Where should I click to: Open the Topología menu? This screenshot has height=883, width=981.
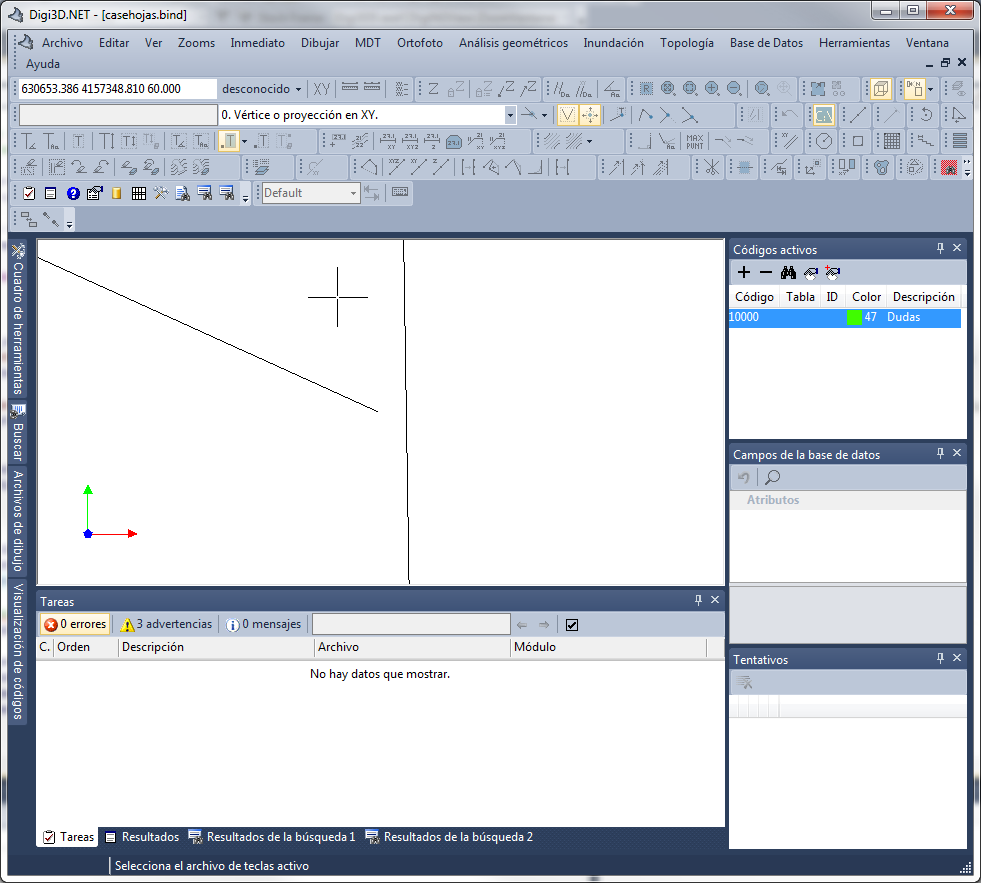pyautogui.click(x=686, y=43)
